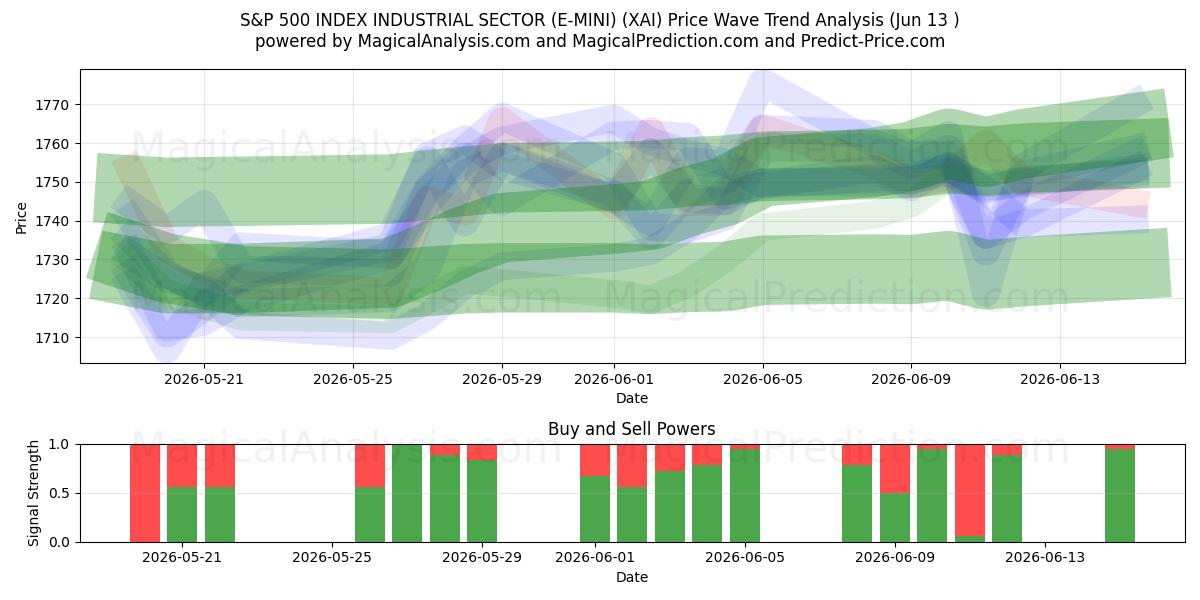
Task: Click the 2026-05-29 date tick under the price chart
Action: [x=502, y=379]
